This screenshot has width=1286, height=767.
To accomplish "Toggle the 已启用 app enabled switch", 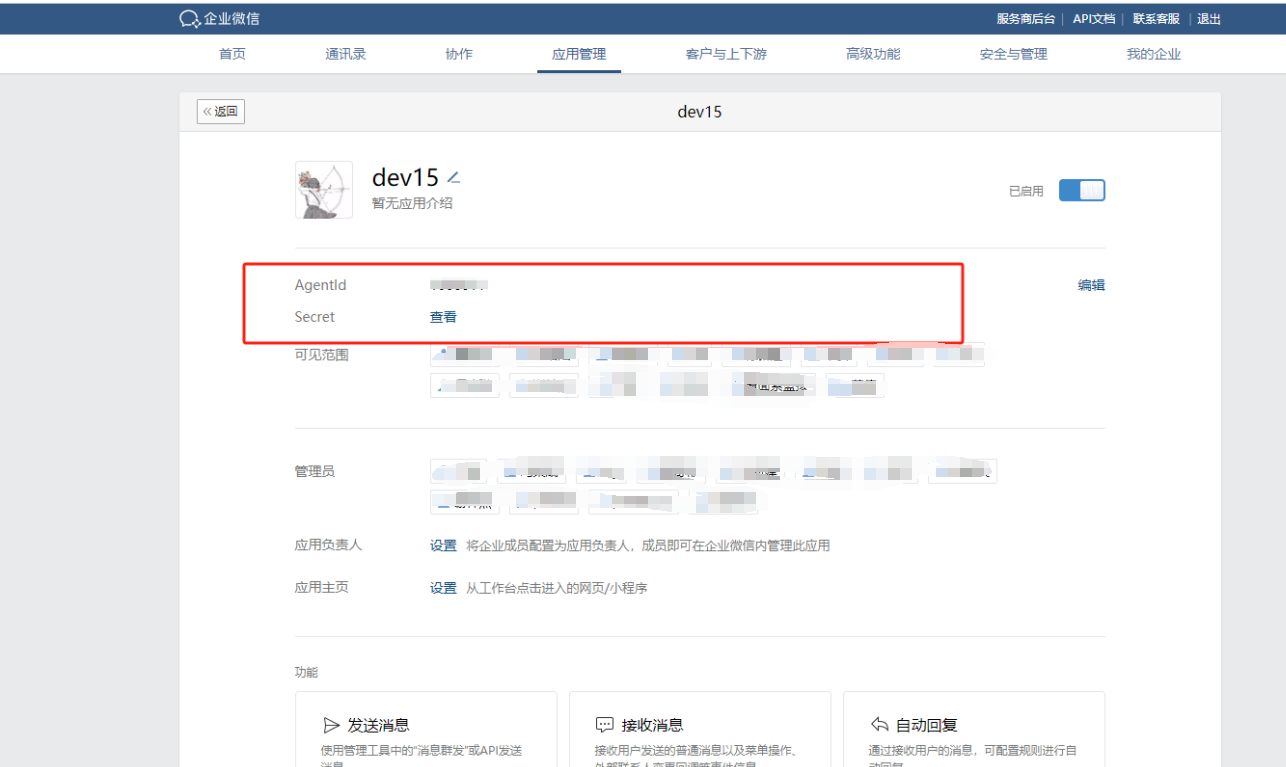I will point(1081,191).
